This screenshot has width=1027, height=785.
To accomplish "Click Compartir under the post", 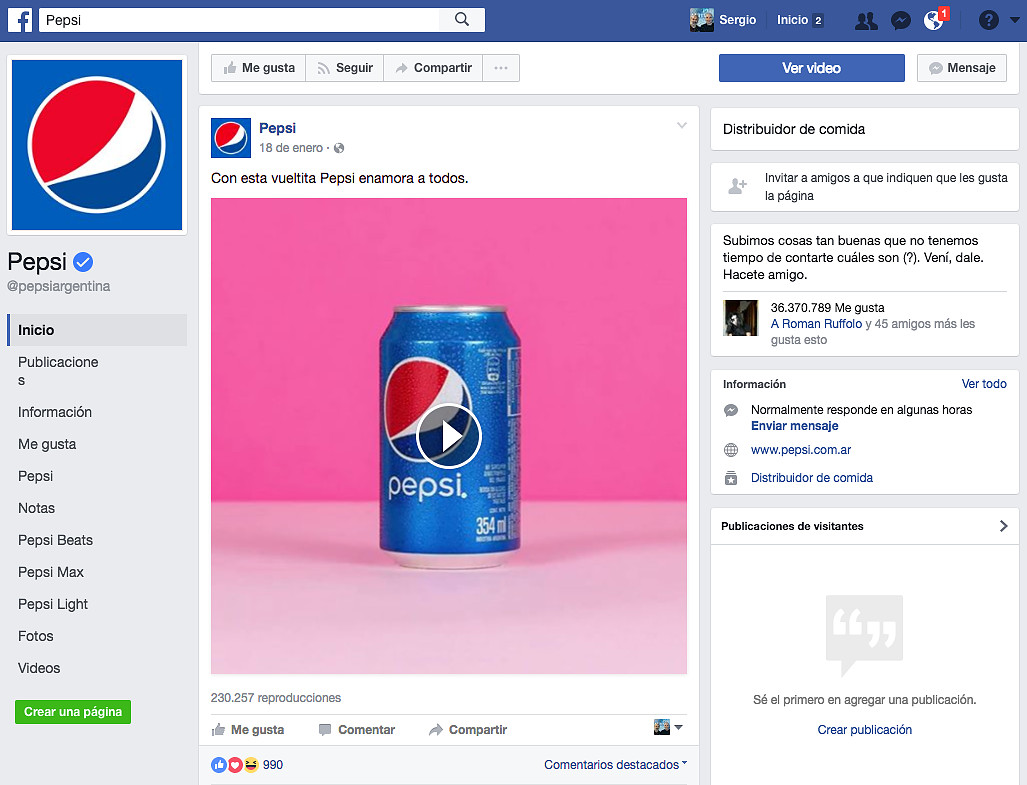I will (x=468, y=729).
